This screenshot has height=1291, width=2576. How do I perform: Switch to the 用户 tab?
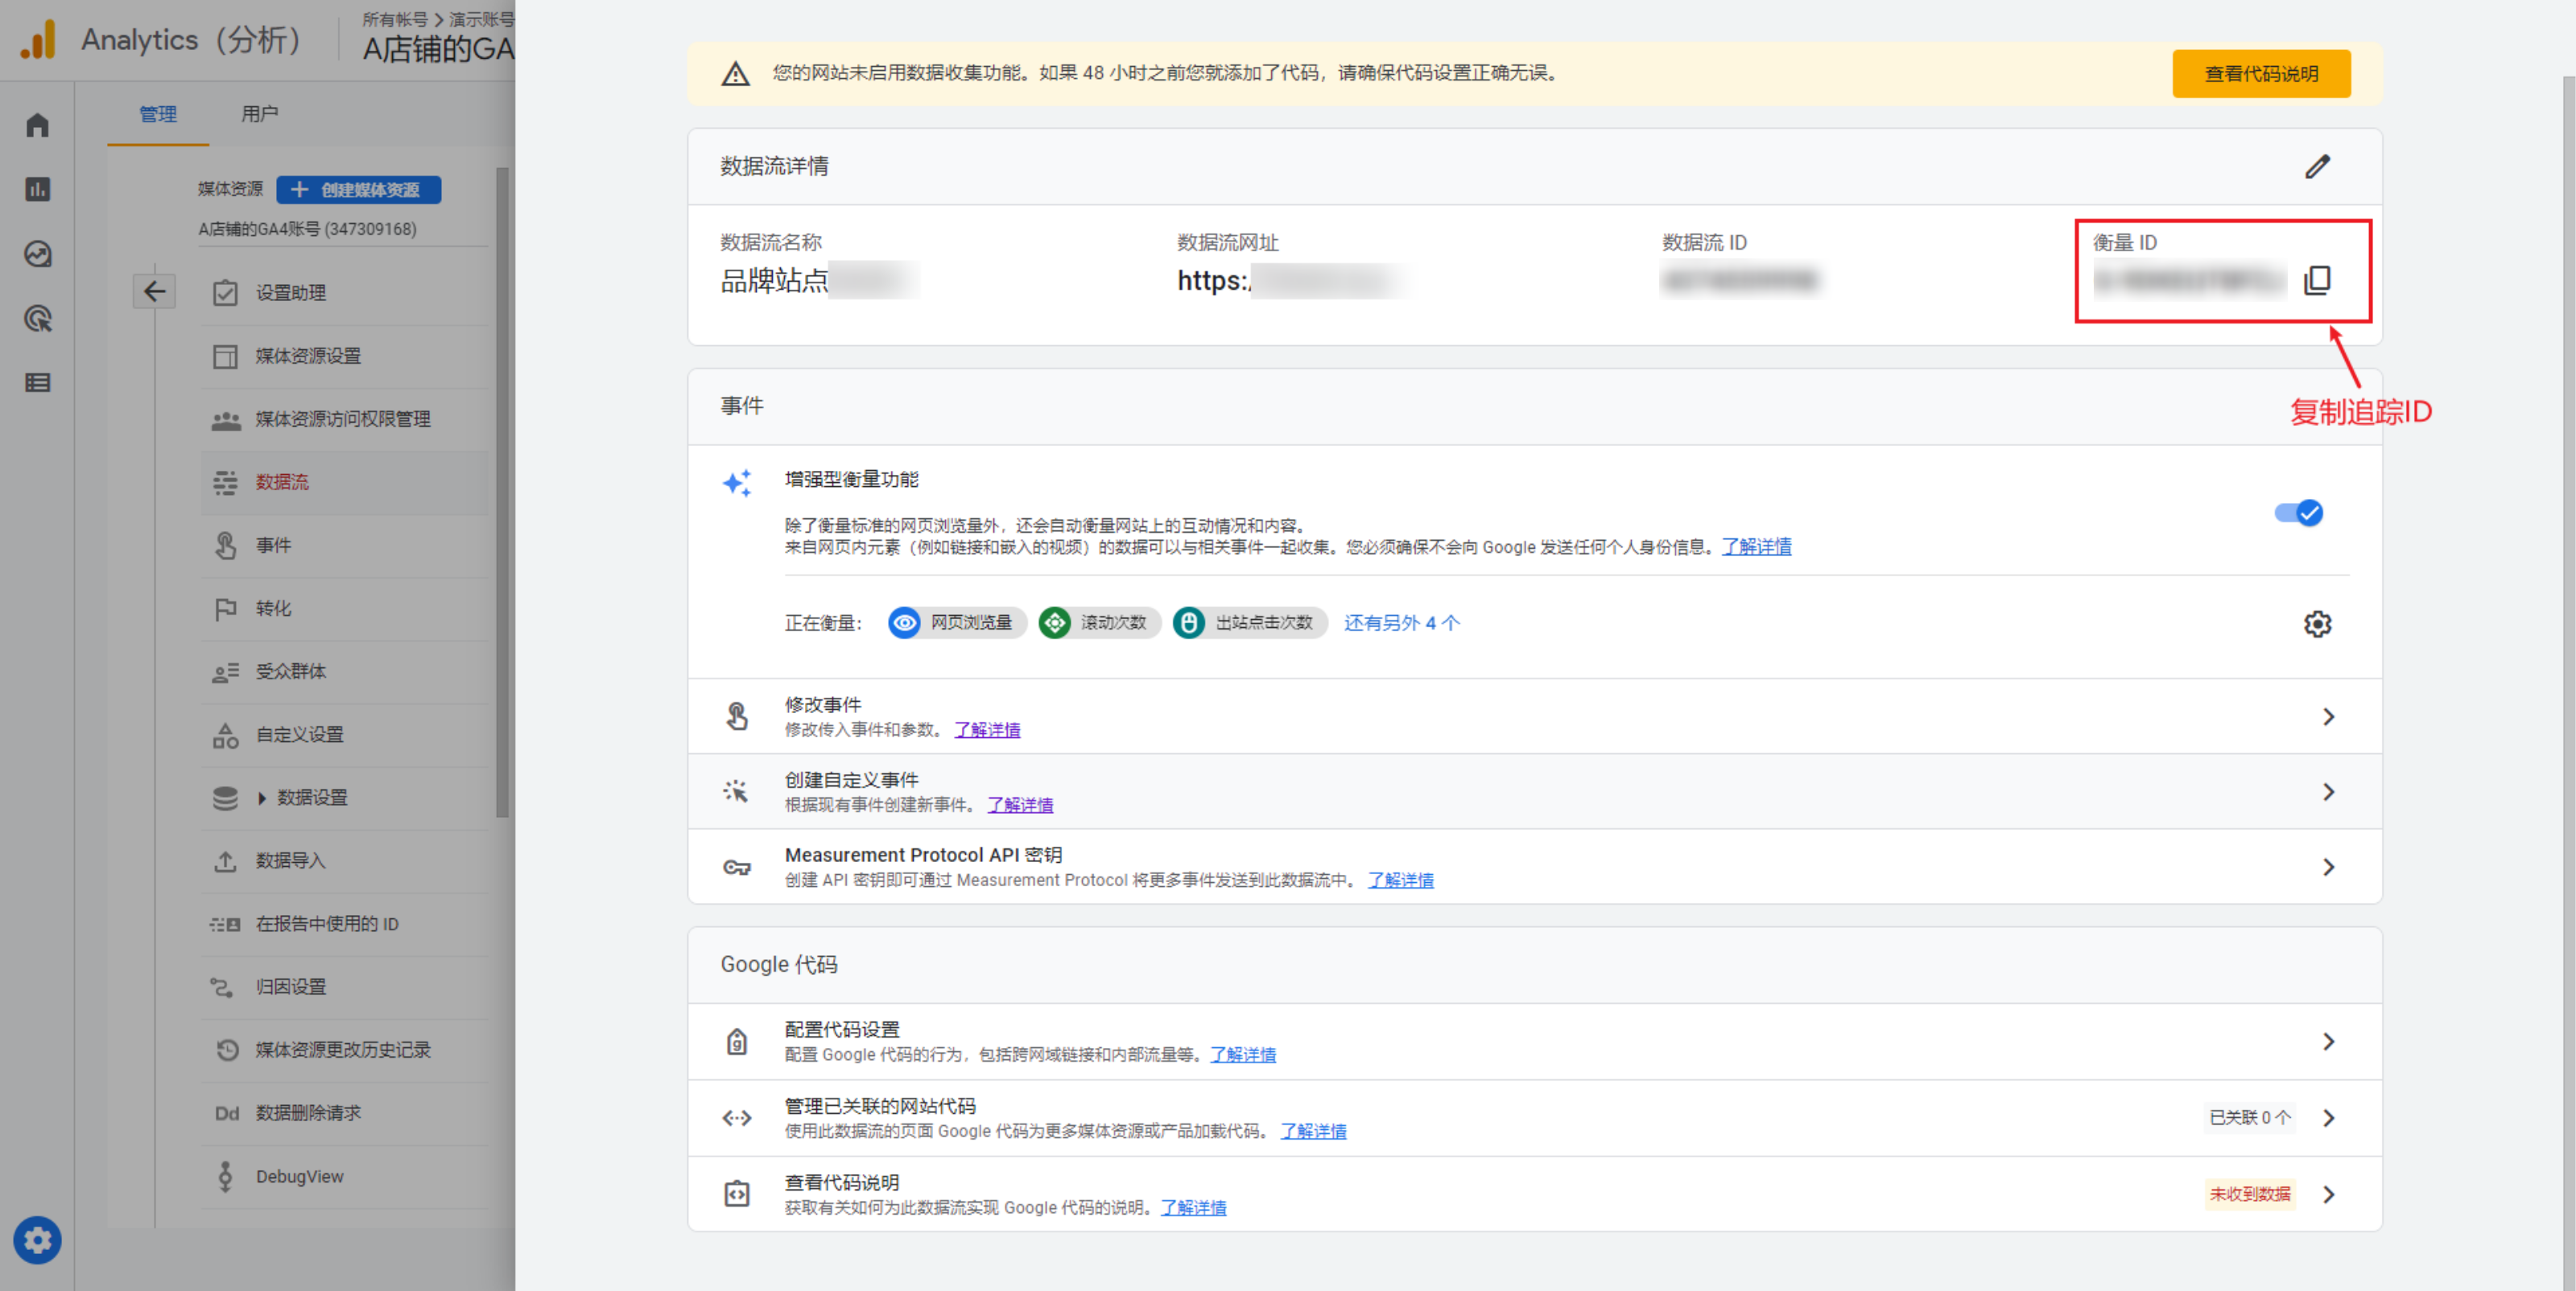[x=259, y=114]
